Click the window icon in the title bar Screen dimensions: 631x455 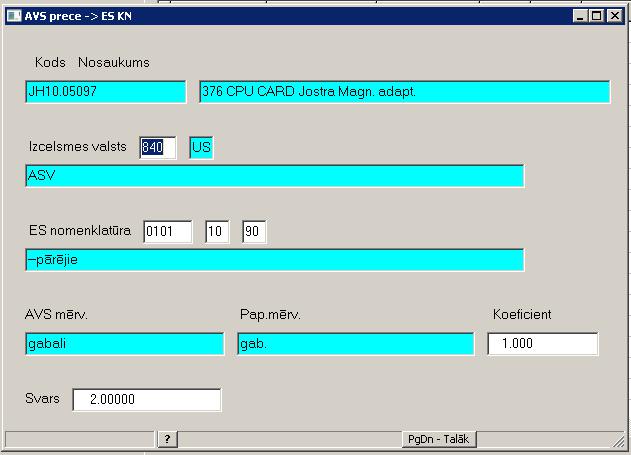(14, 16)
